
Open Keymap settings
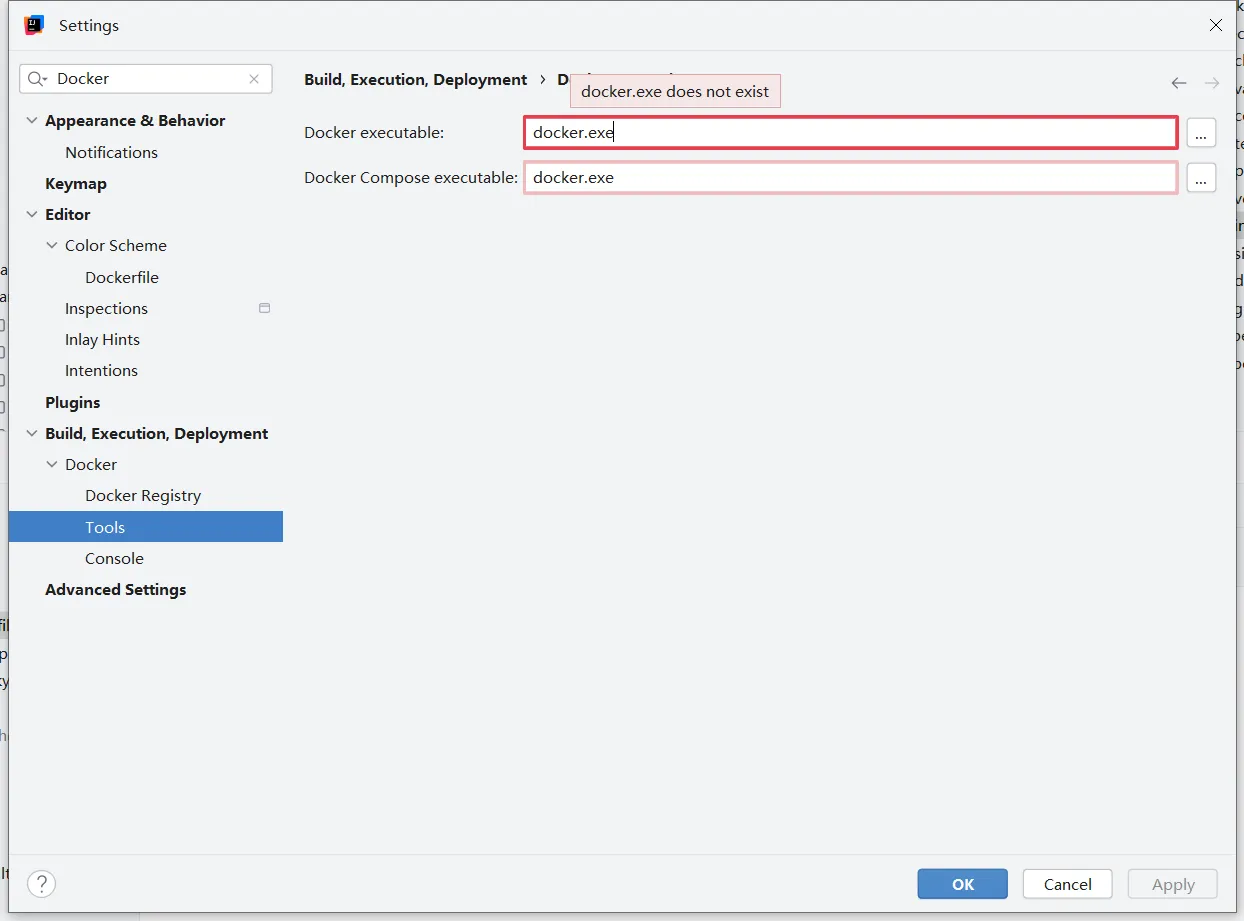pyautogui.click(x=76, y=183)
